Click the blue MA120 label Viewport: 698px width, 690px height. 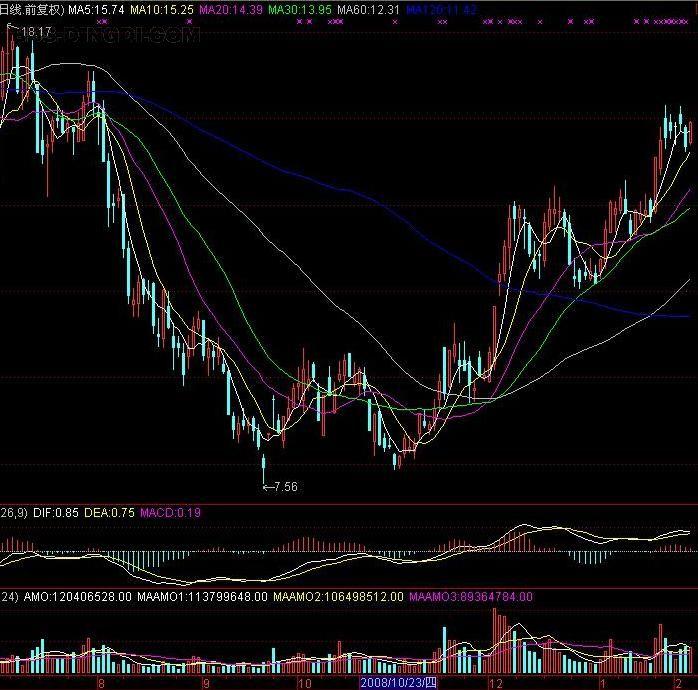(441, 9)
